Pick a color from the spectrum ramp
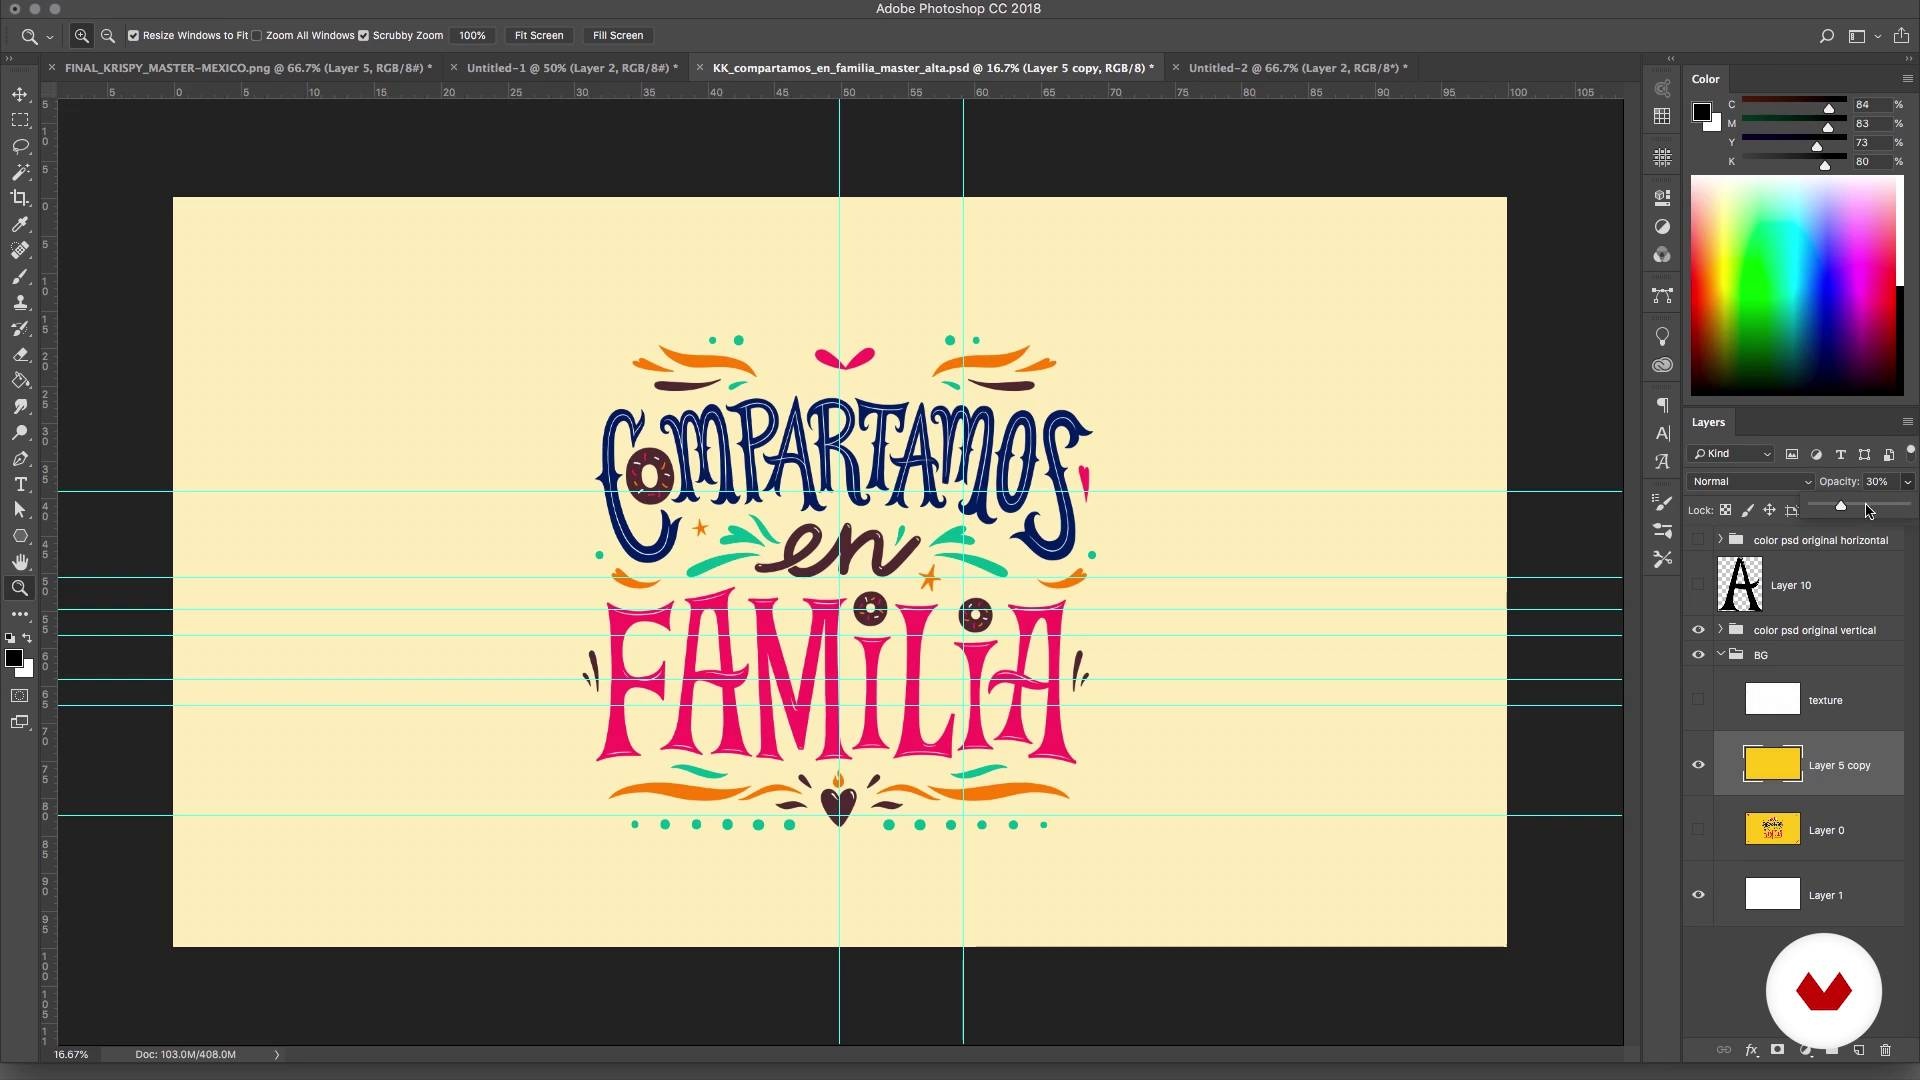The image size is (1920, 1080). [x=1796, y=286]
